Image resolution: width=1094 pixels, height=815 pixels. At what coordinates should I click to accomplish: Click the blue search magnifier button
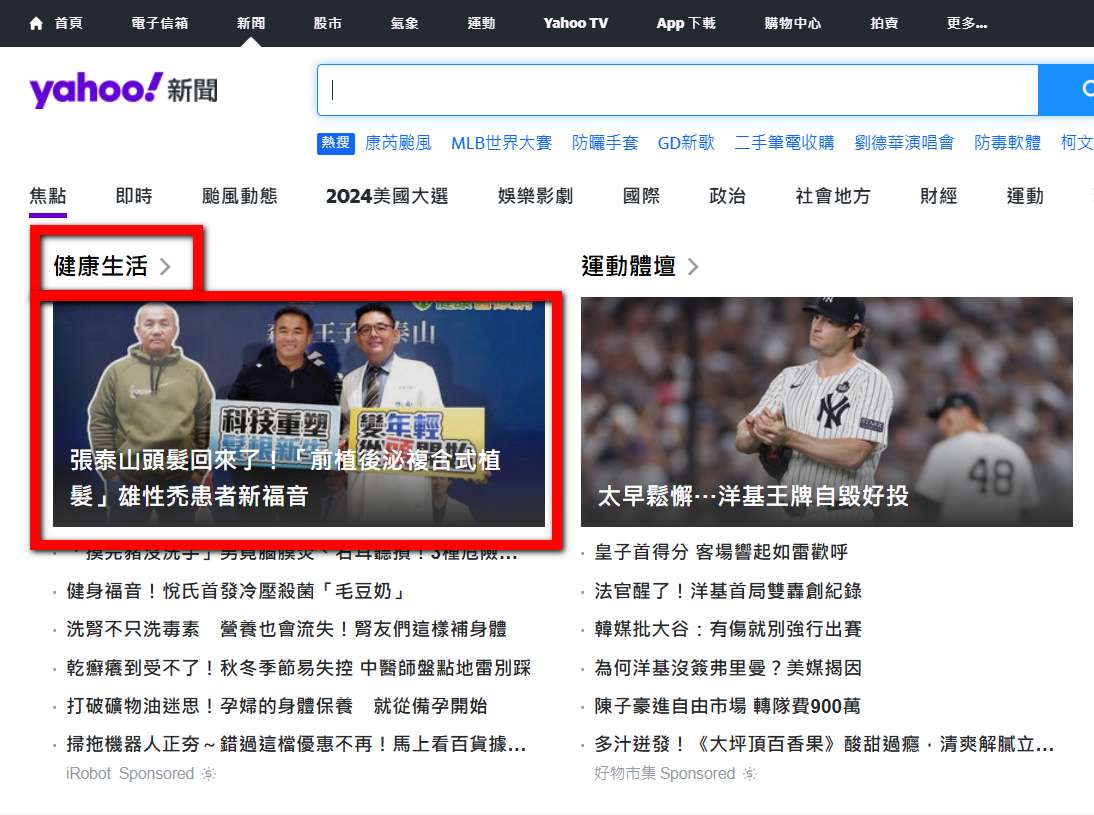coord(1066,89)
